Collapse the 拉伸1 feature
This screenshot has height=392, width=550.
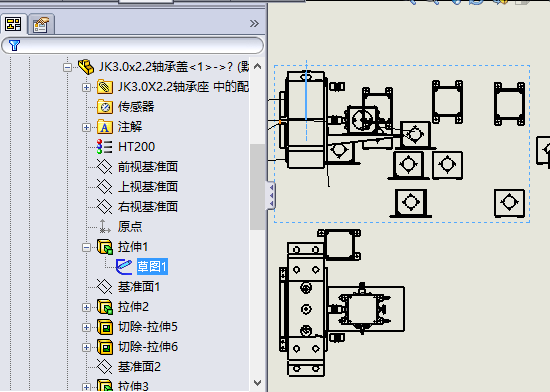click(86, 248)
